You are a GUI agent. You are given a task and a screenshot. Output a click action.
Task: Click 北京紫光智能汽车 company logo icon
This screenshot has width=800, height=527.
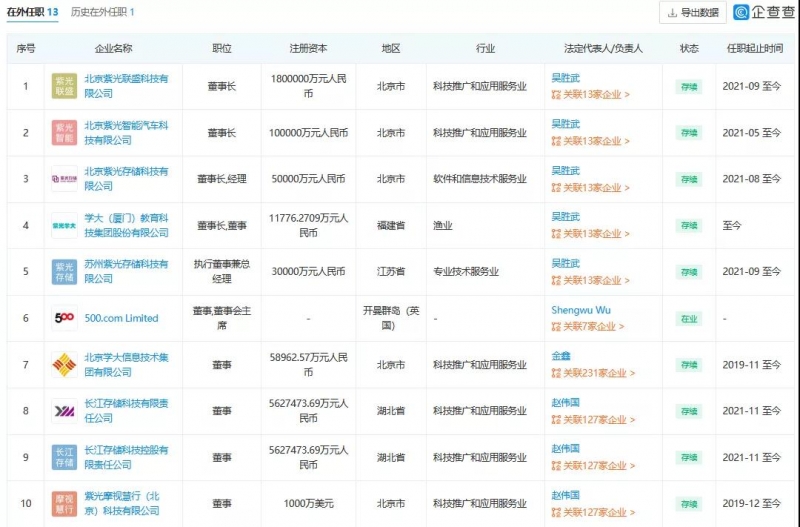point(64,133)
